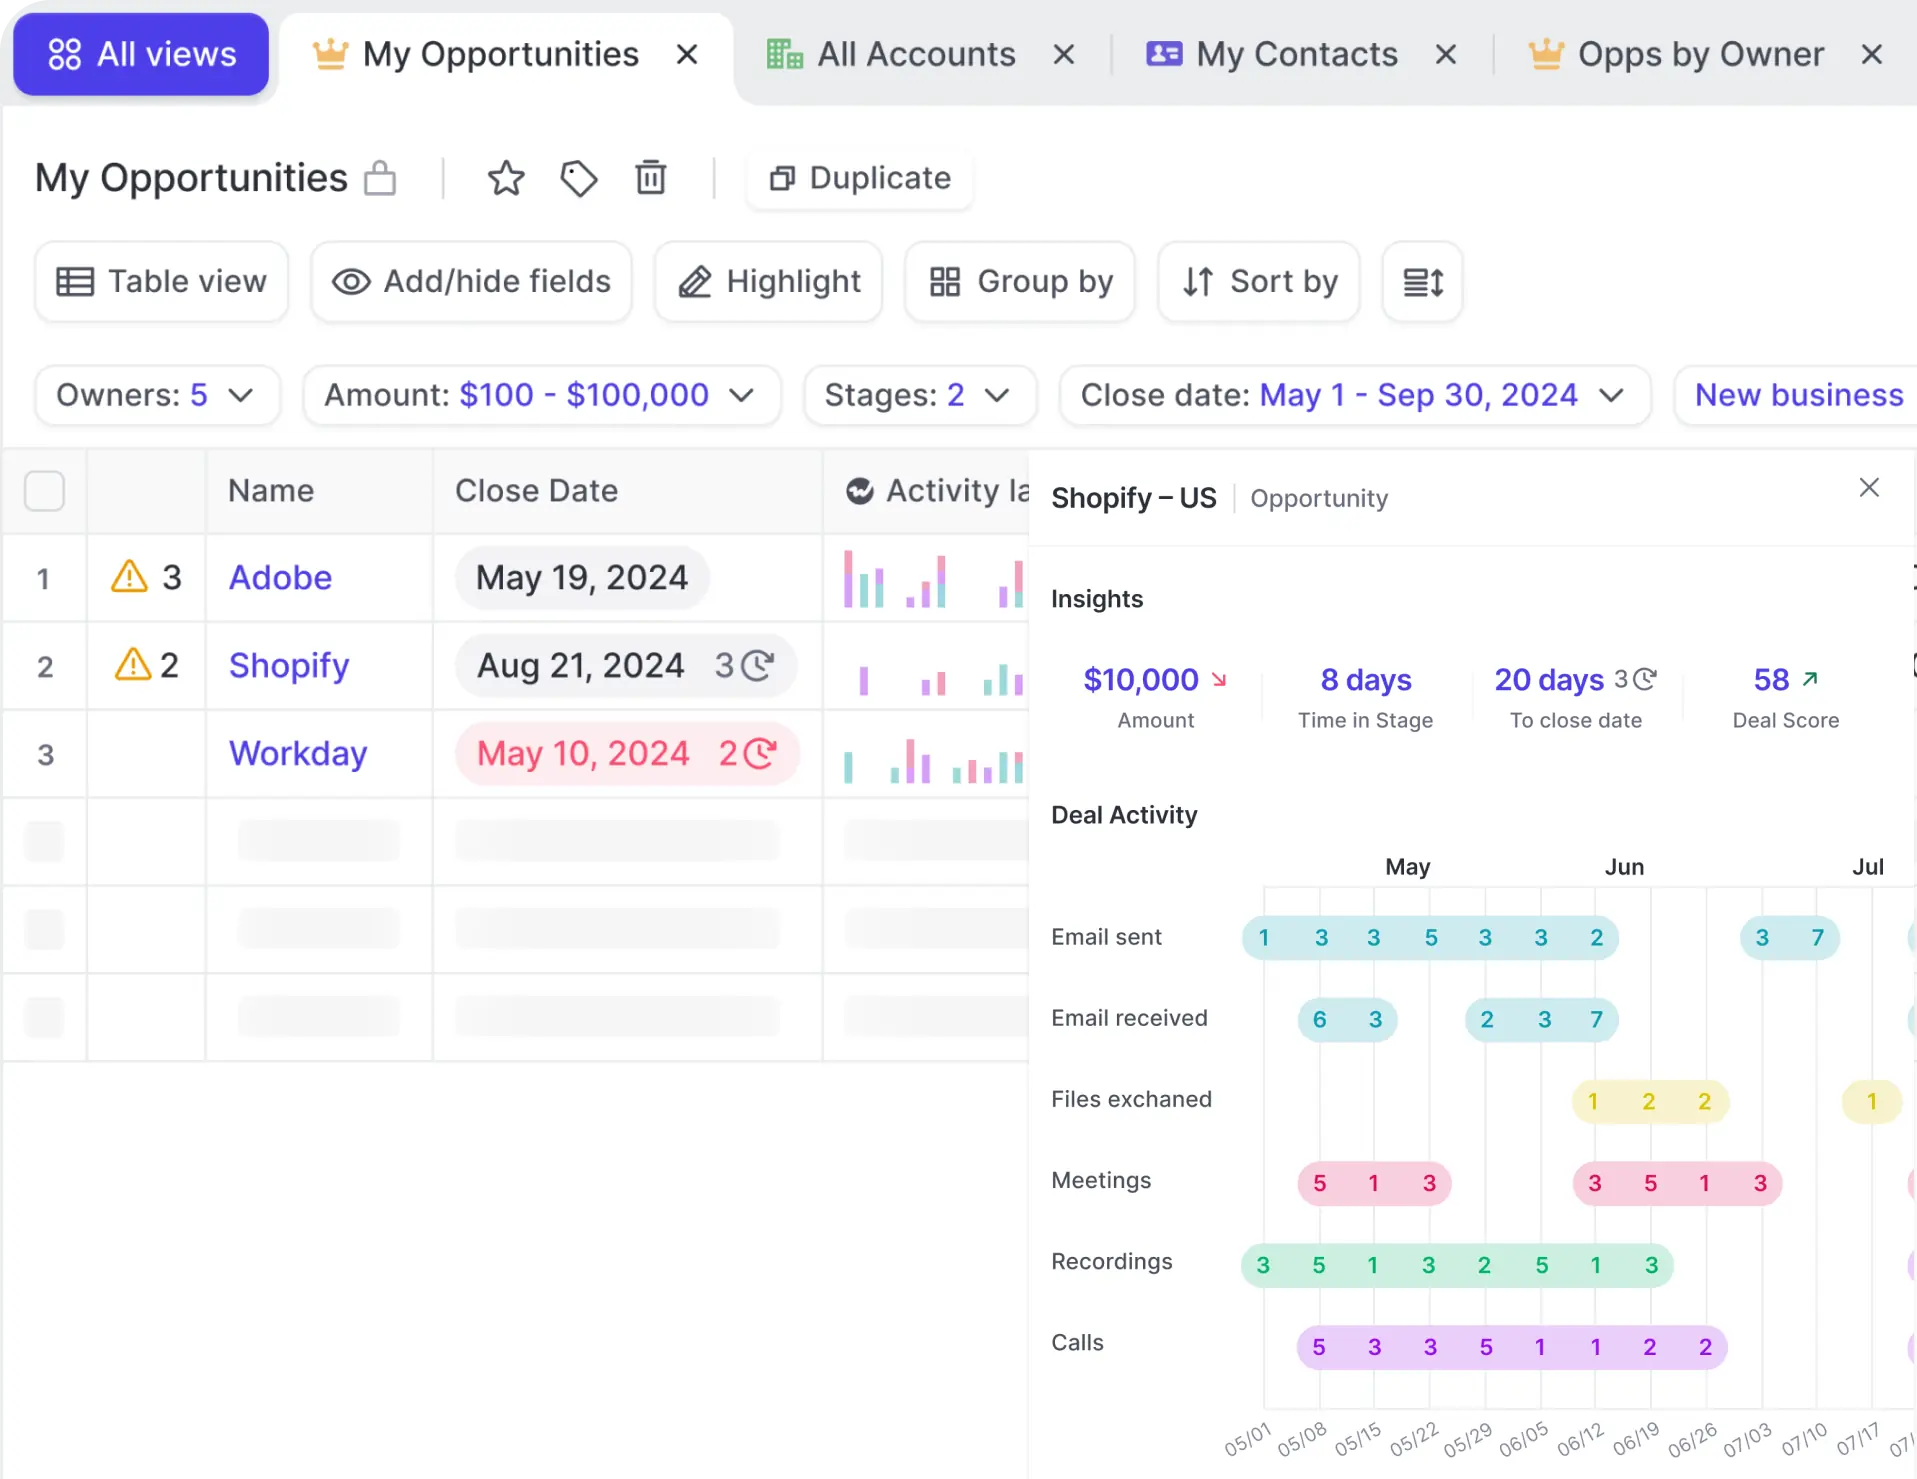Screen dimensions: 1917x1479
Task: Delete view using the trash icon
Action: [x=651, y=178]
